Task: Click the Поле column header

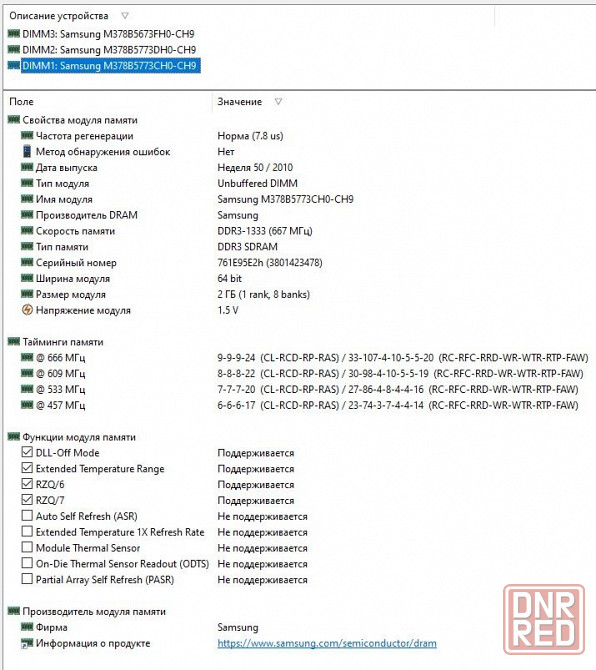Action: [x=21, y=102]
